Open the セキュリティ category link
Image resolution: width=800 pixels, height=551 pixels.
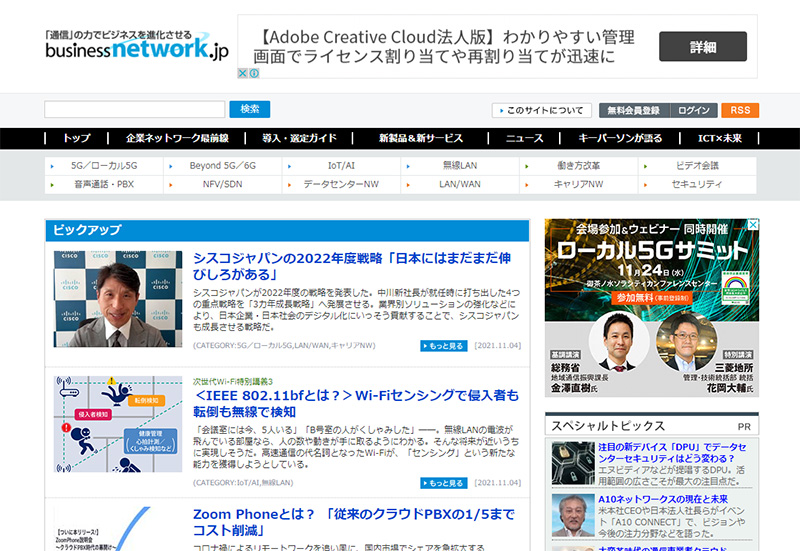tap(696, 184)
